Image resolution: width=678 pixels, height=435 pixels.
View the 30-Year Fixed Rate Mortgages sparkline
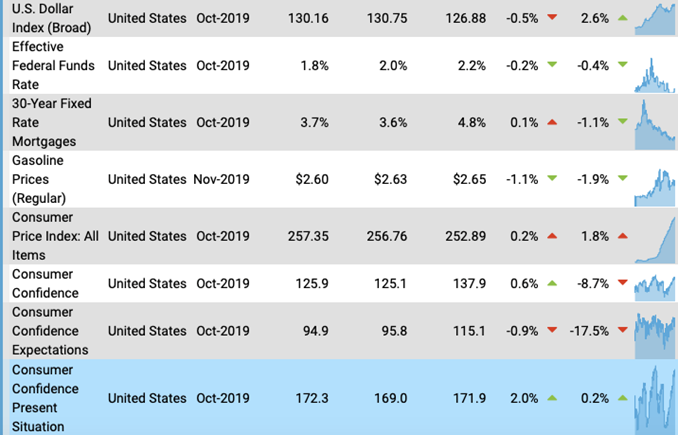[655, 125]
